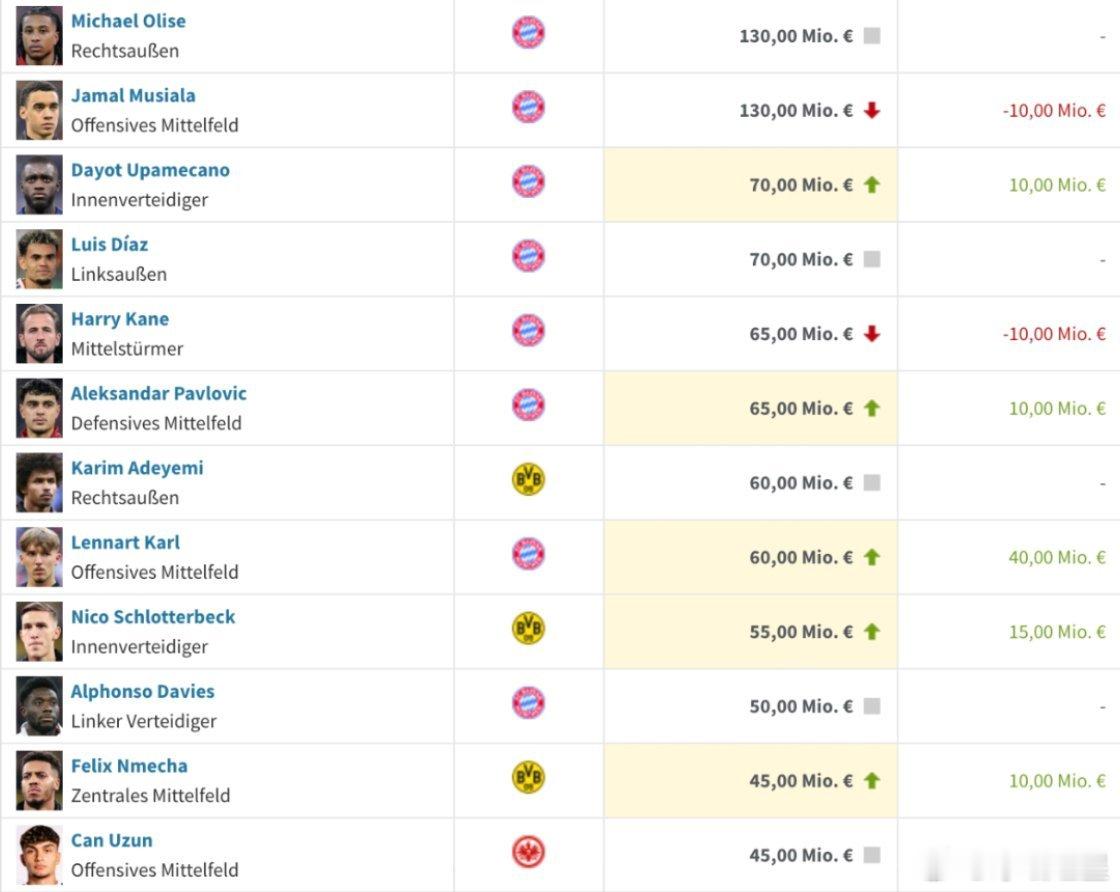This screenshot has width=1120, height=892.
Task: Open Jamal Musiala's profile
Action: point(133,96)
